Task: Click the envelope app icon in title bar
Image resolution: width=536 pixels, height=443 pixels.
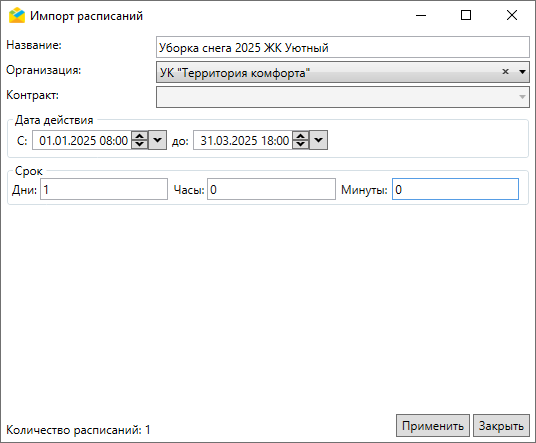Action: [17, 15]
